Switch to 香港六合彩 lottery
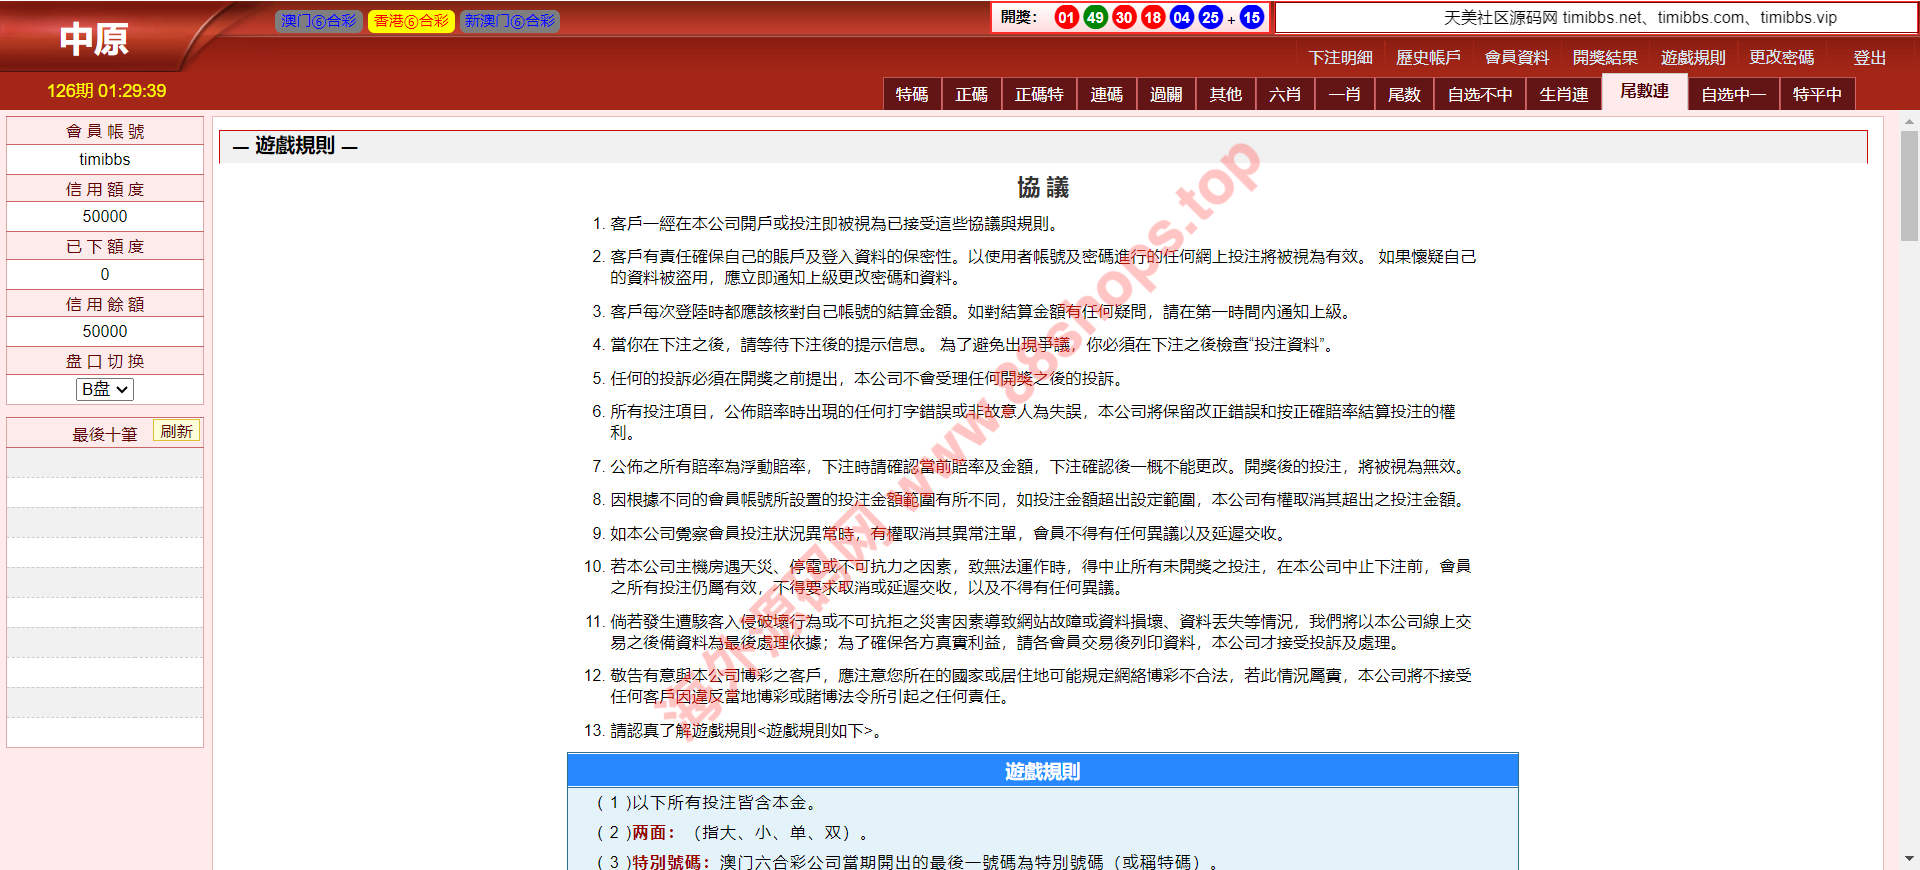Viewport: 1920px width, 870px height. pos(411,21)
